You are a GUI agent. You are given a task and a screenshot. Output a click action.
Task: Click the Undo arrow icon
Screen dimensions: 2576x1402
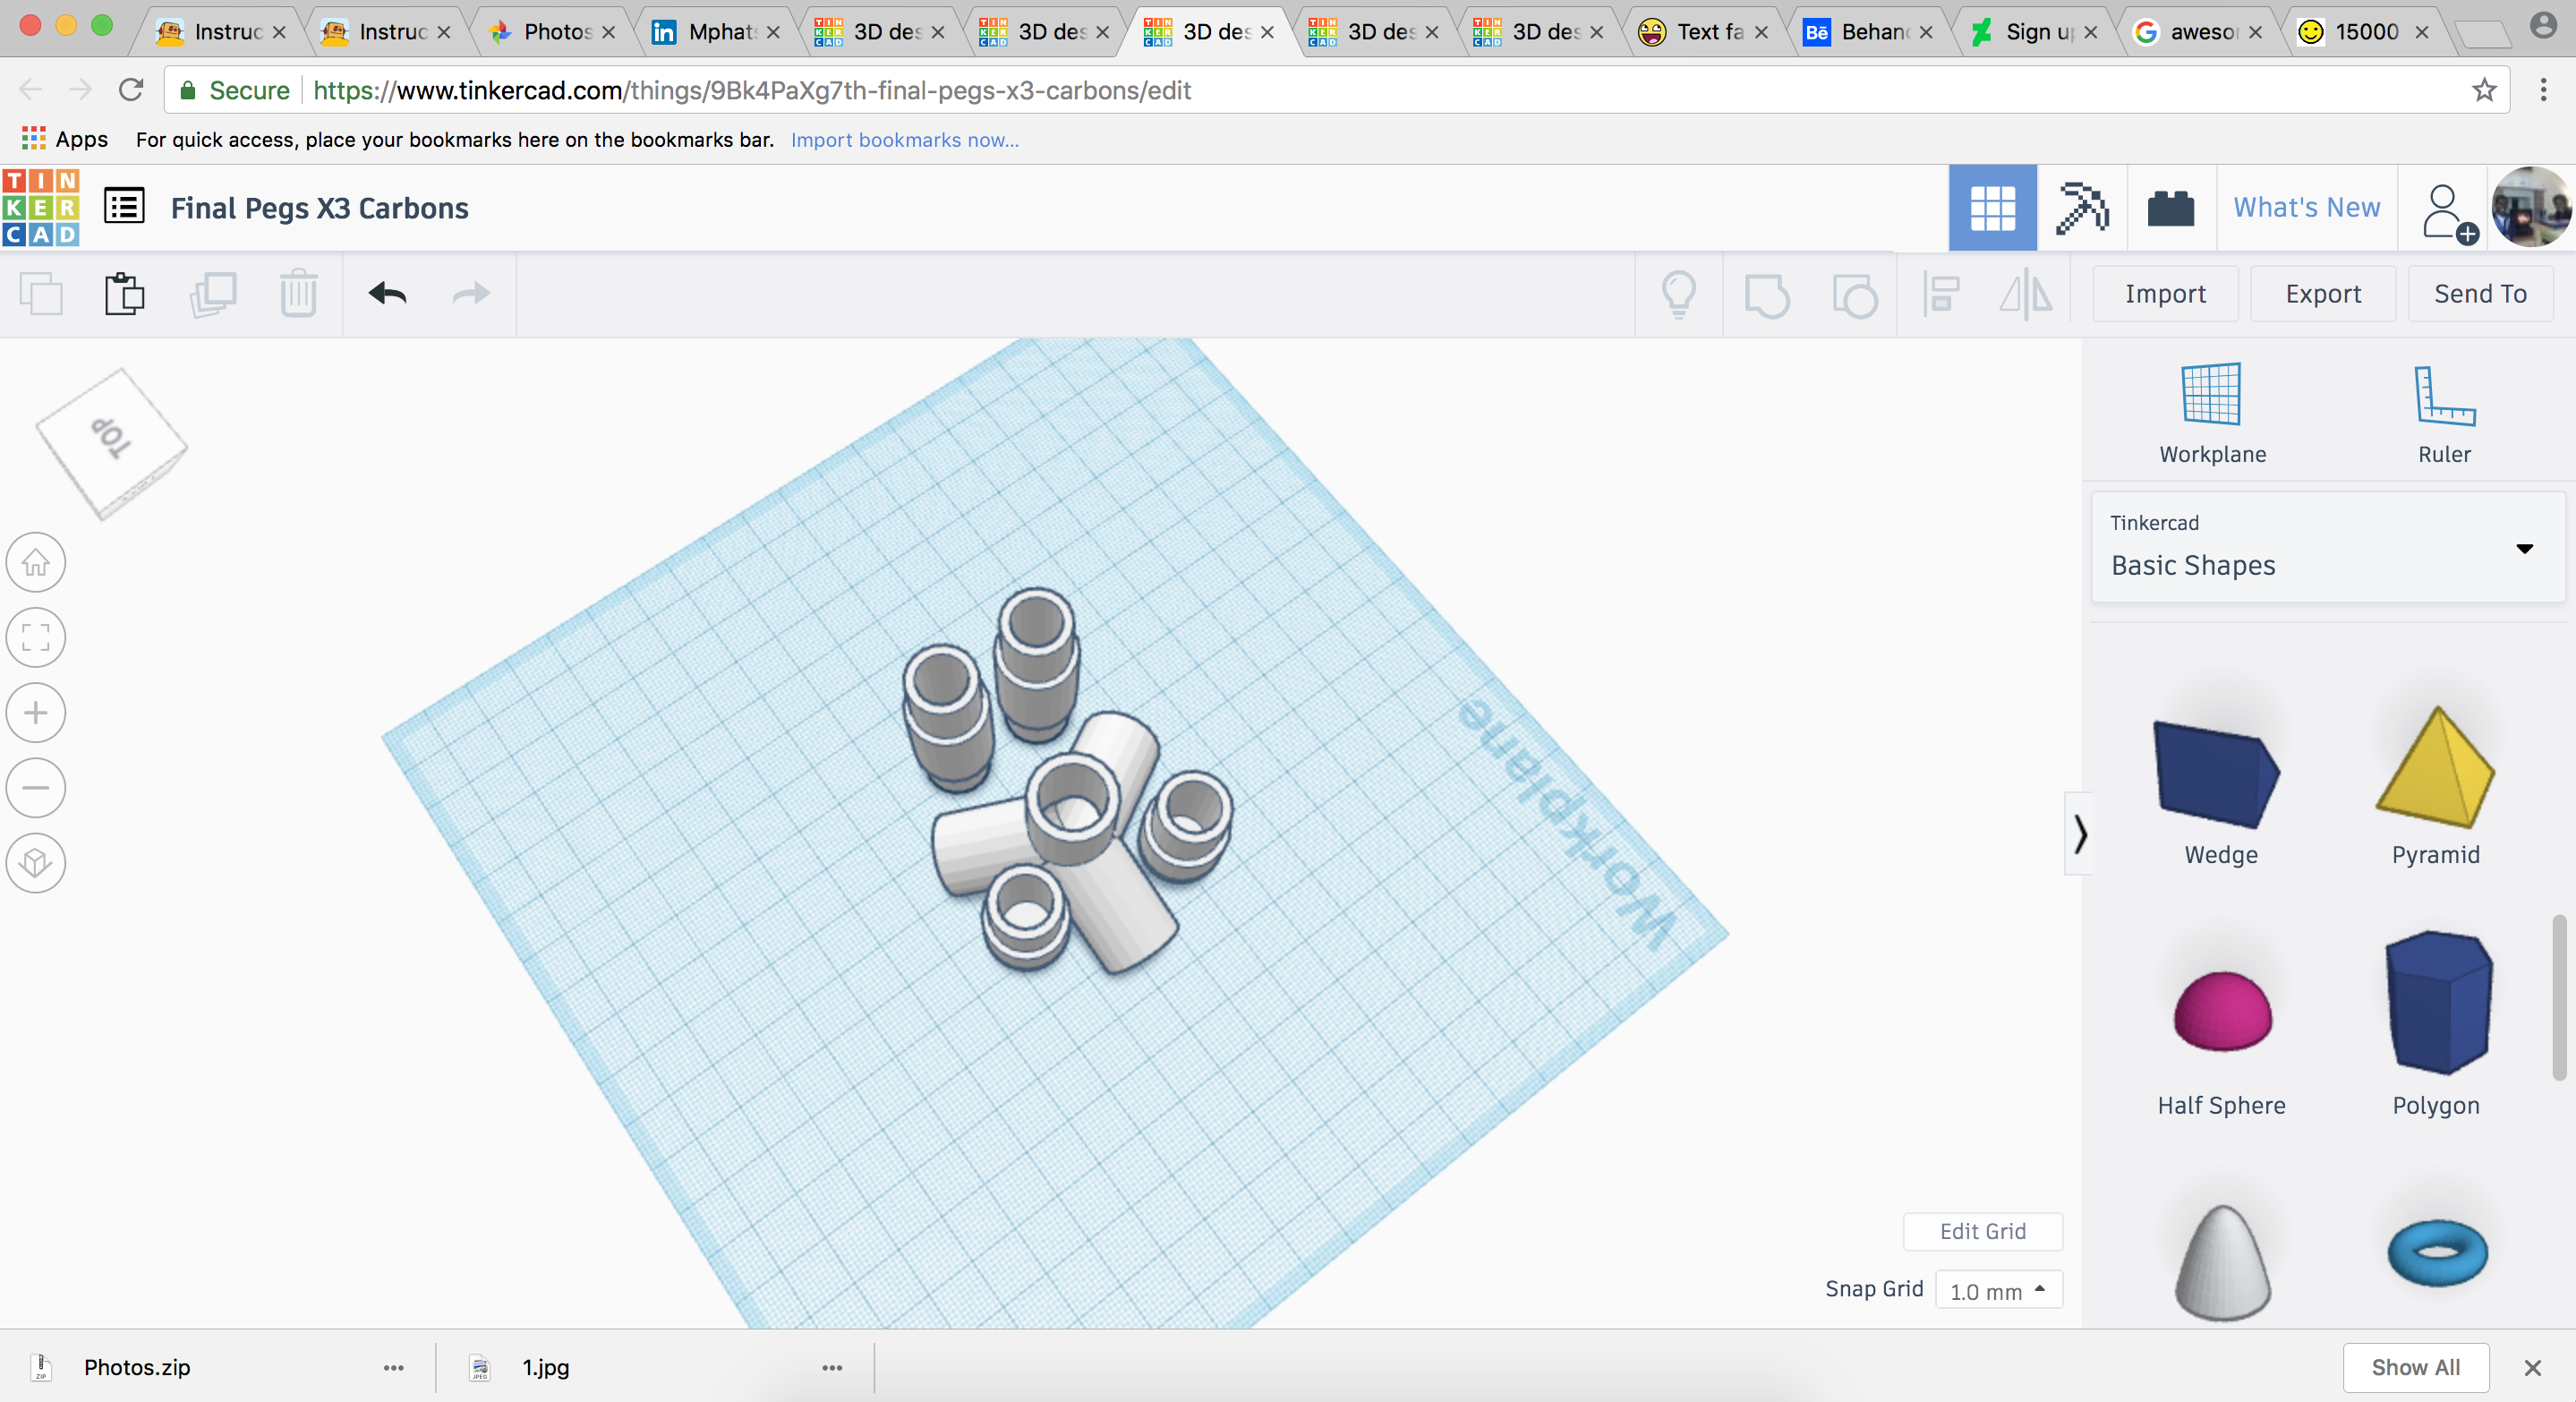[x=387, y=294]
